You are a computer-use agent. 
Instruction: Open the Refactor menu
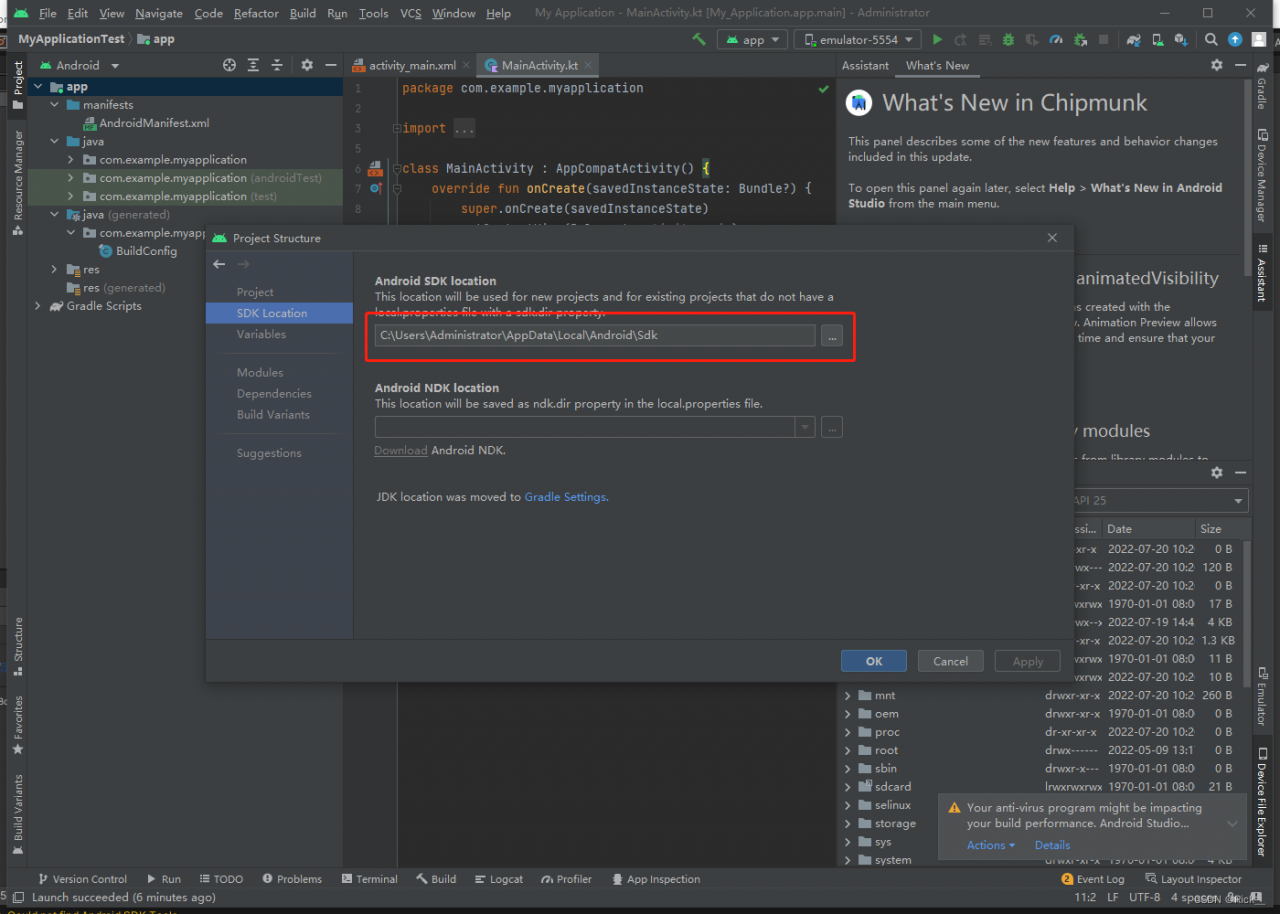256,13
